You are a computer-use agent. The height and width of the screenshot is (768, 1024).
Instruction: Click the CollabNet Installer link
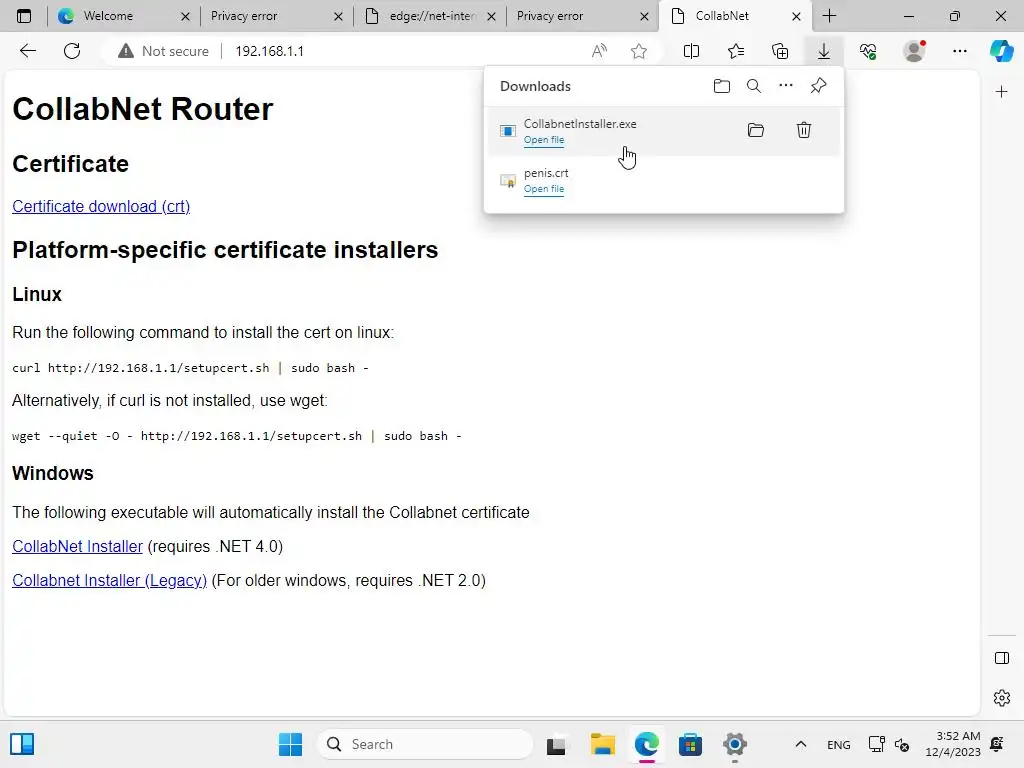point(77,547)
